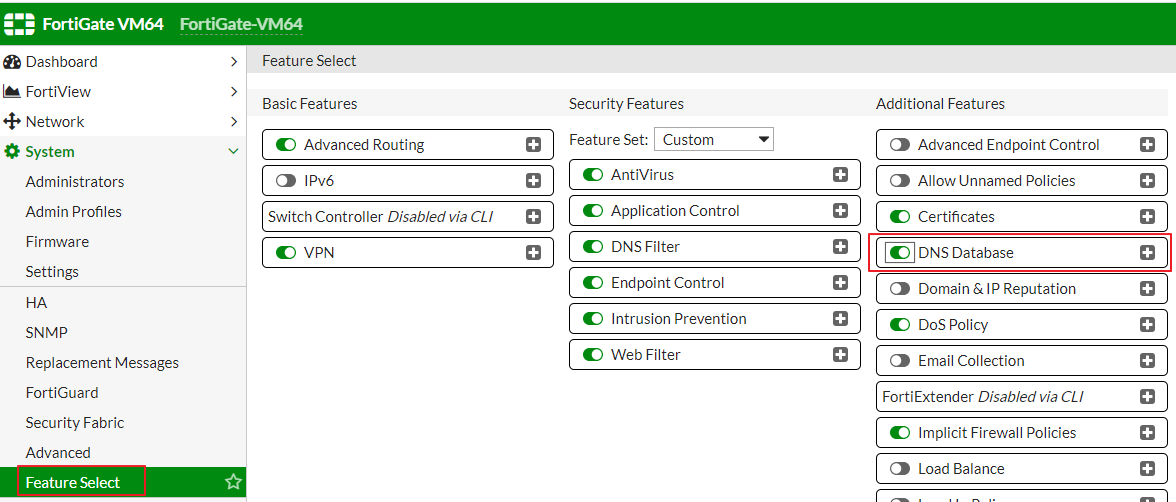This screenshot has width=1176, height=502.
Task: Click the plus icon for Application Control
Action: [x=840, y=211]
